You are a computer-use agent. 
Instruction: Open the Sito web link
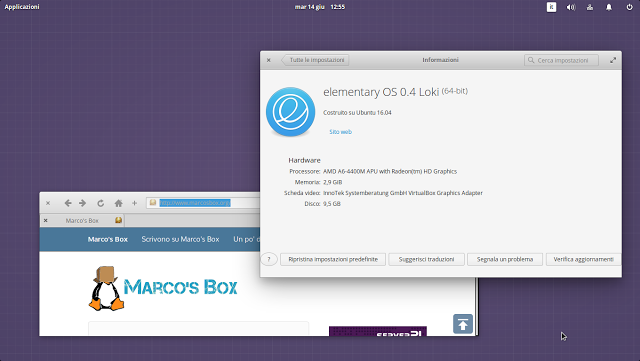(340, 132)
